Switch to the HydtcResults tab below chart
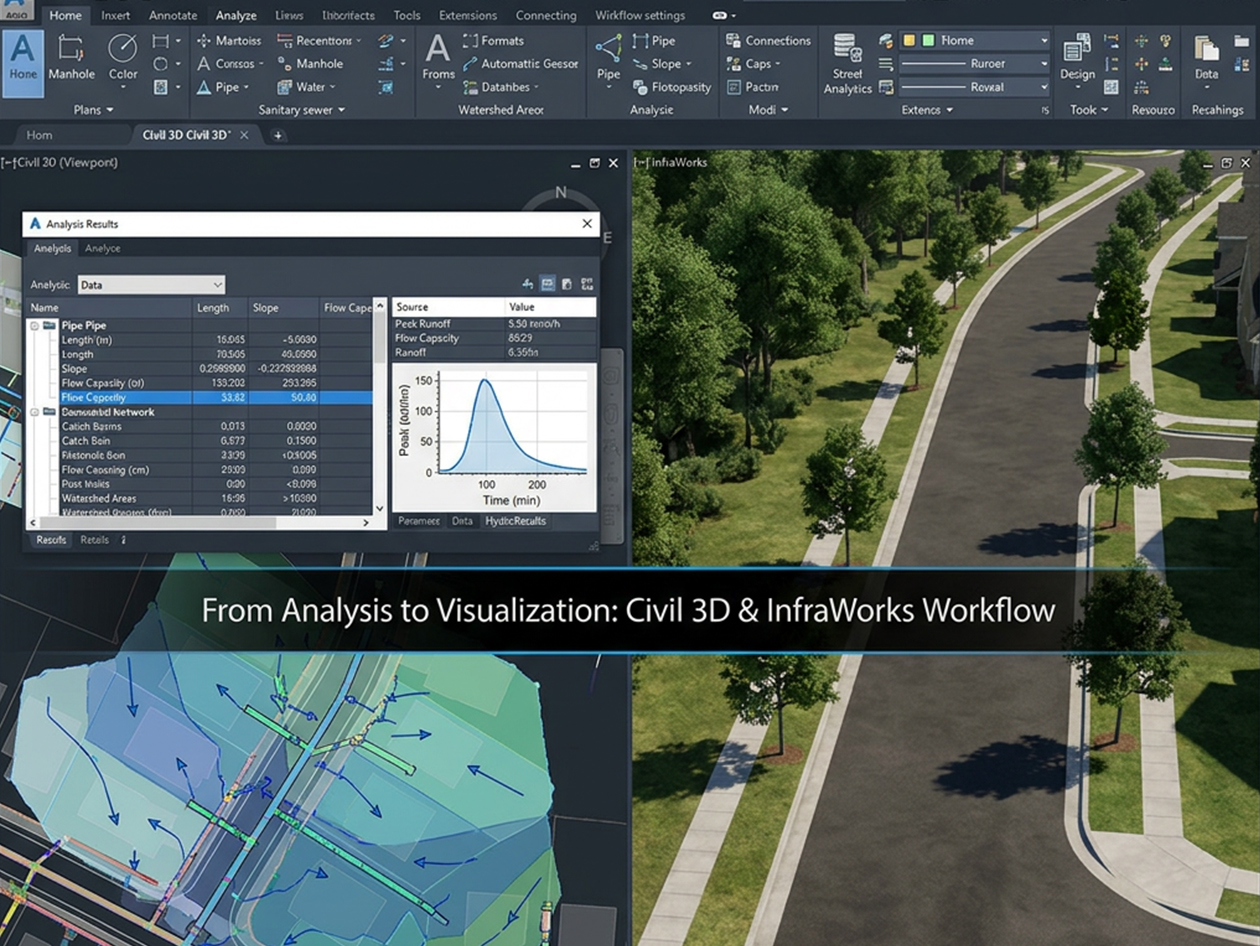This screenshot has height=946, width=1260. (515, 521)
